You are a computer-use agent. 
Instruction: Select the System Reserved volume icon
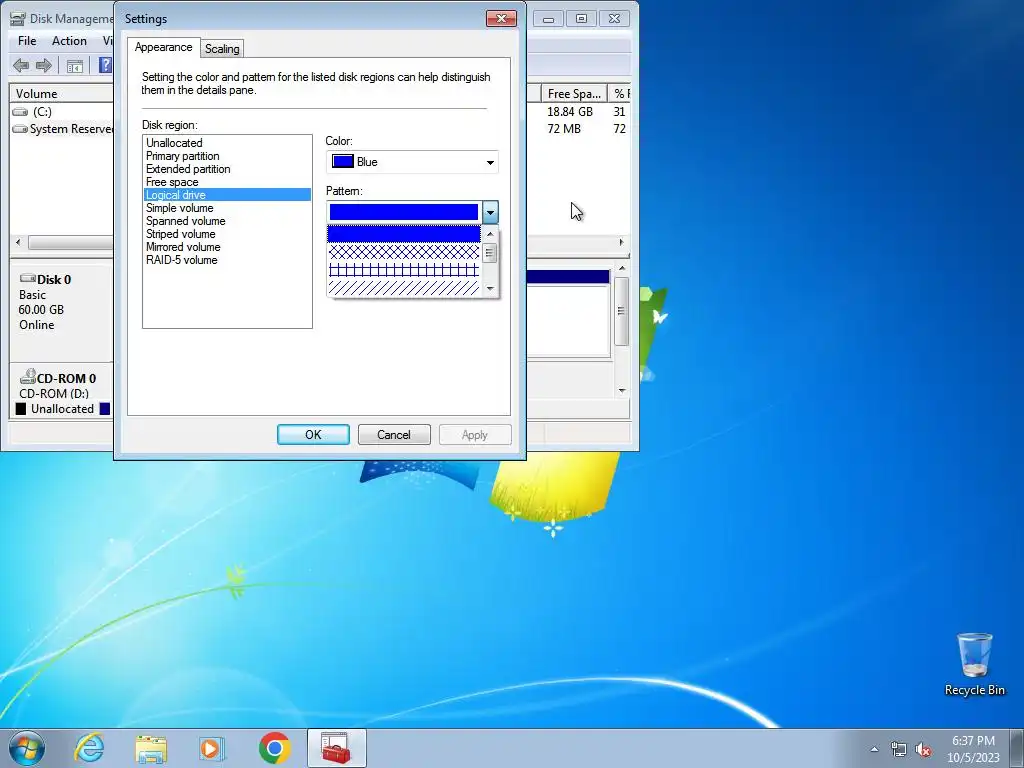(20, 129)
